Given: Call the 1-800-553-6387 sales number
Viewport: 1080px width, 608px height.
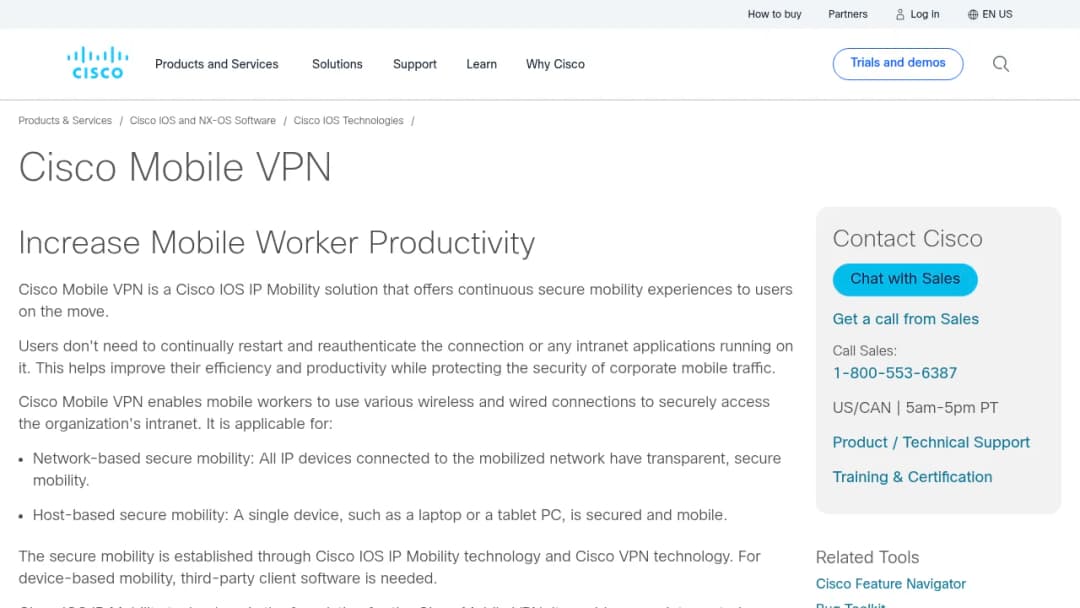Looking at the screenshot, I should click(895, 373).
